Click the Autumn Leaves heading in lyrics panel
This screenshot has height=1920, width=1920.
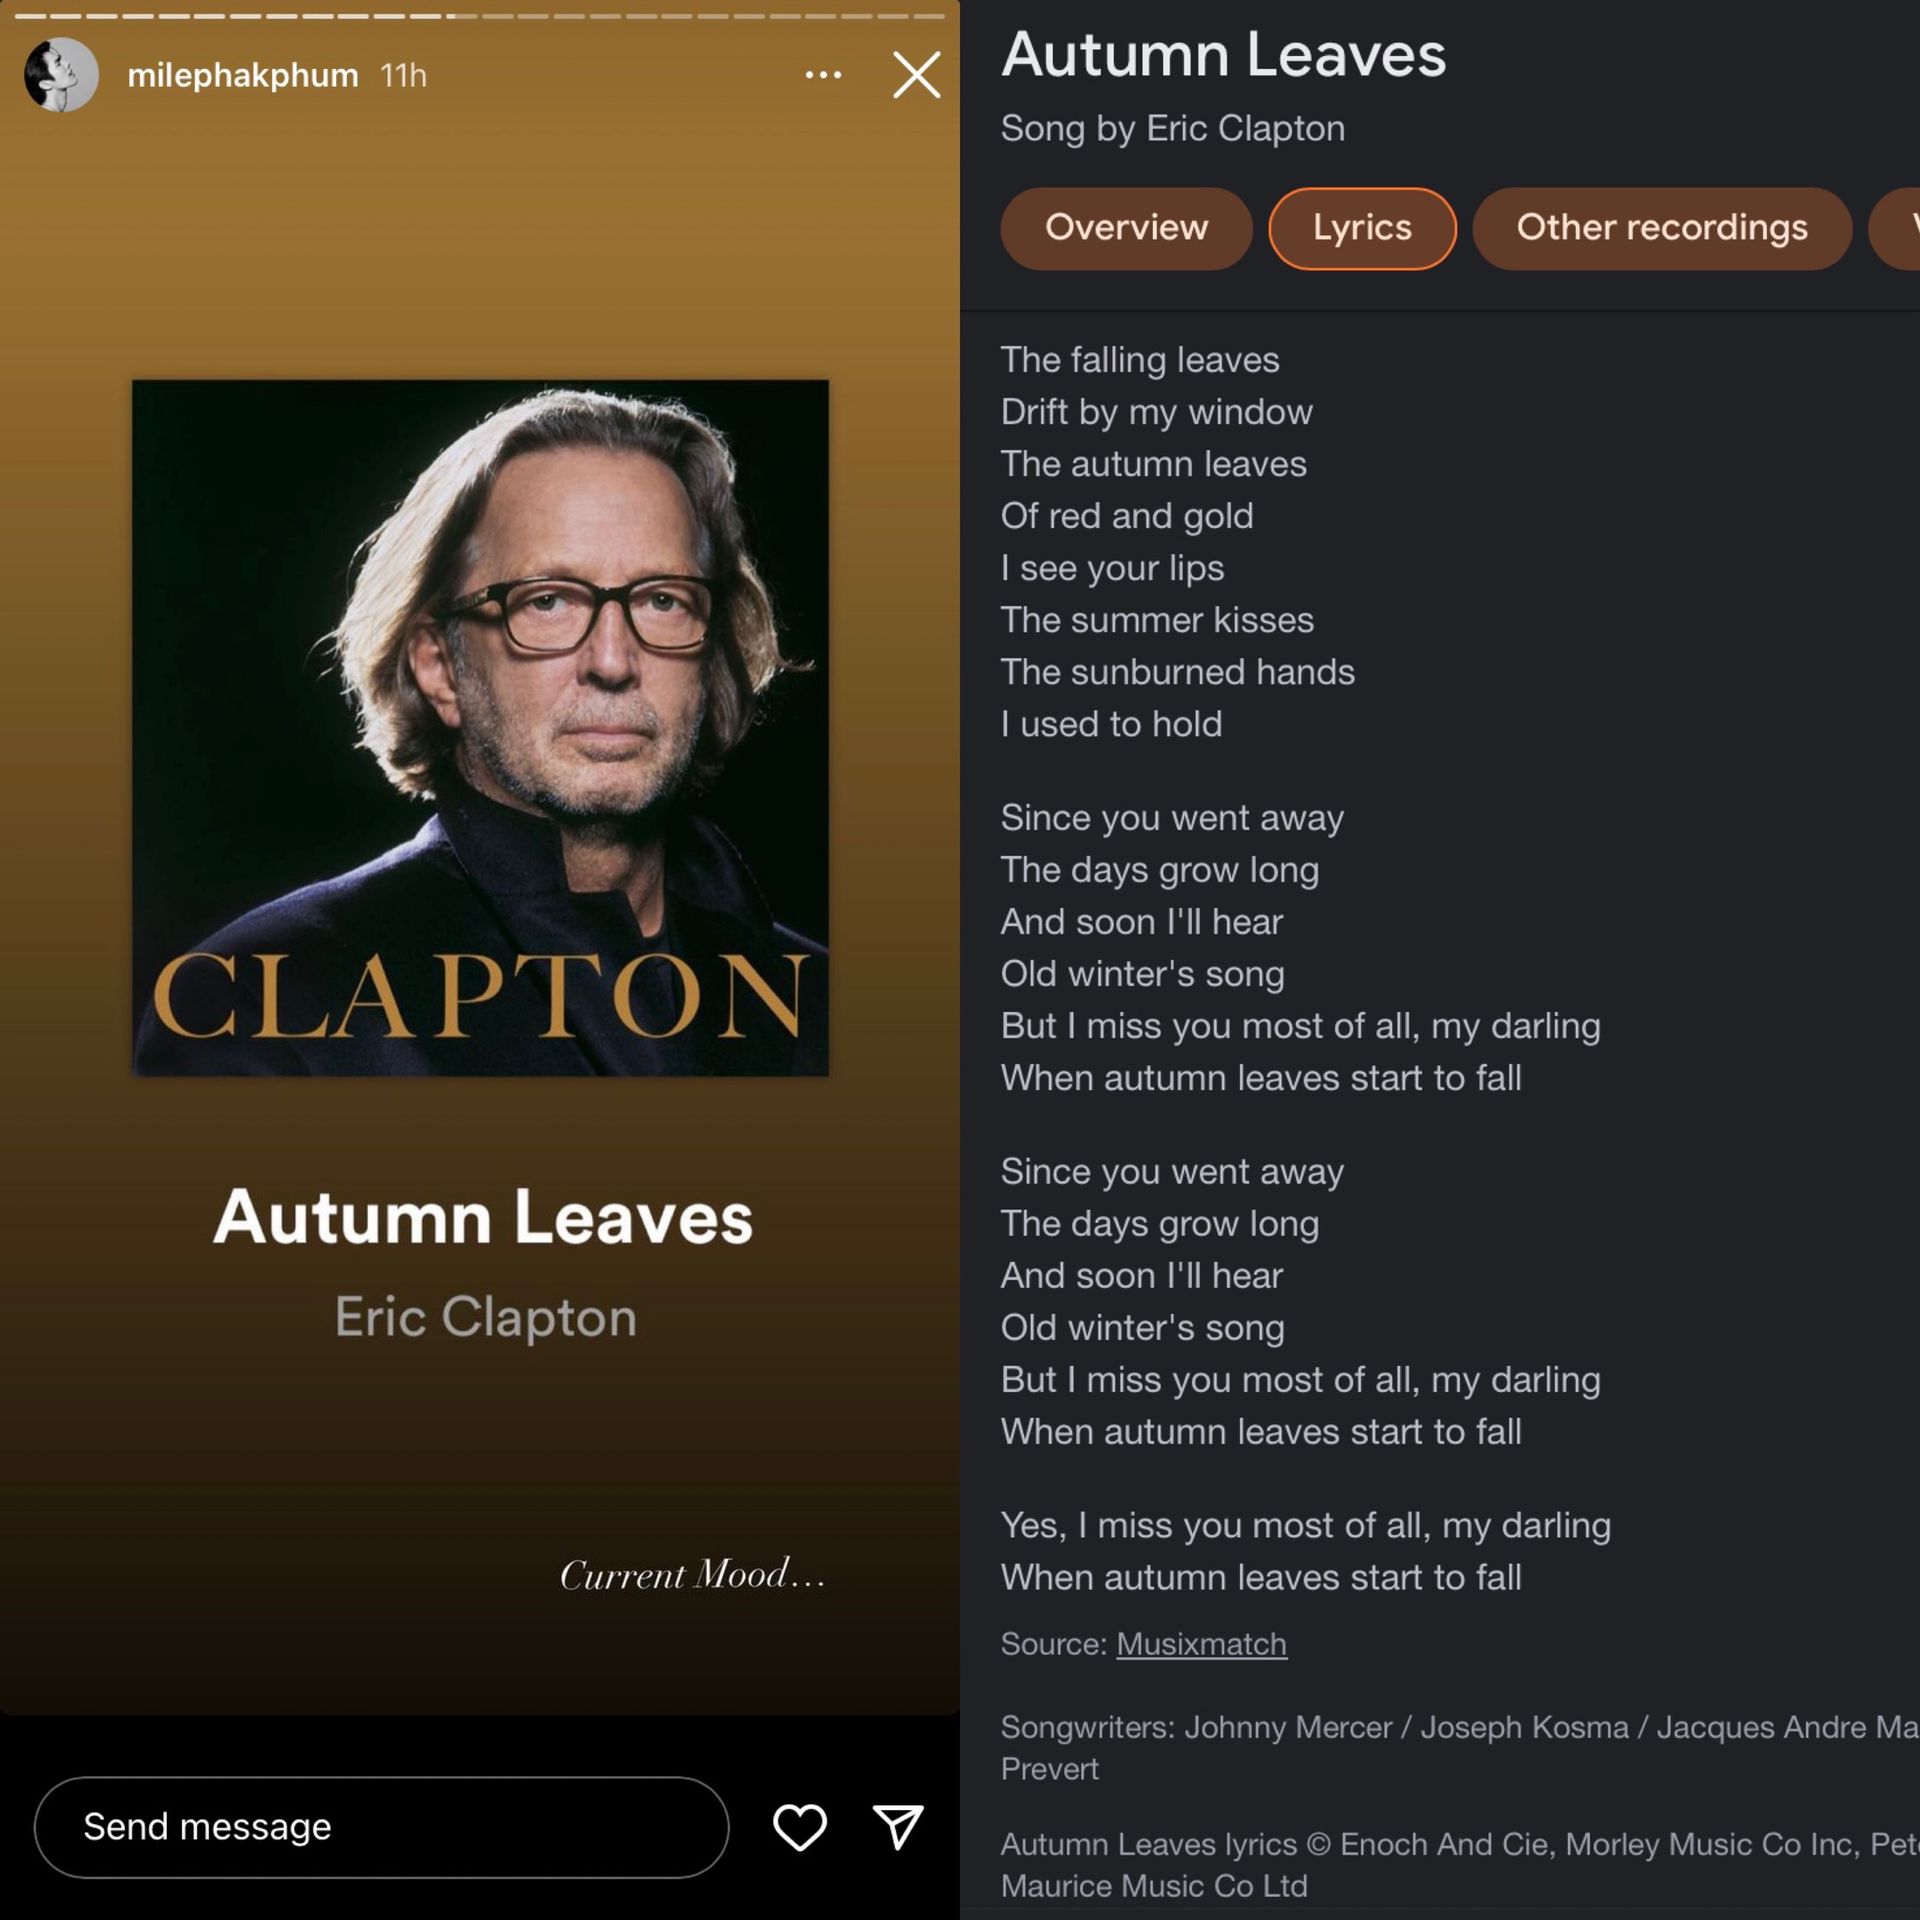point(1224,54)
